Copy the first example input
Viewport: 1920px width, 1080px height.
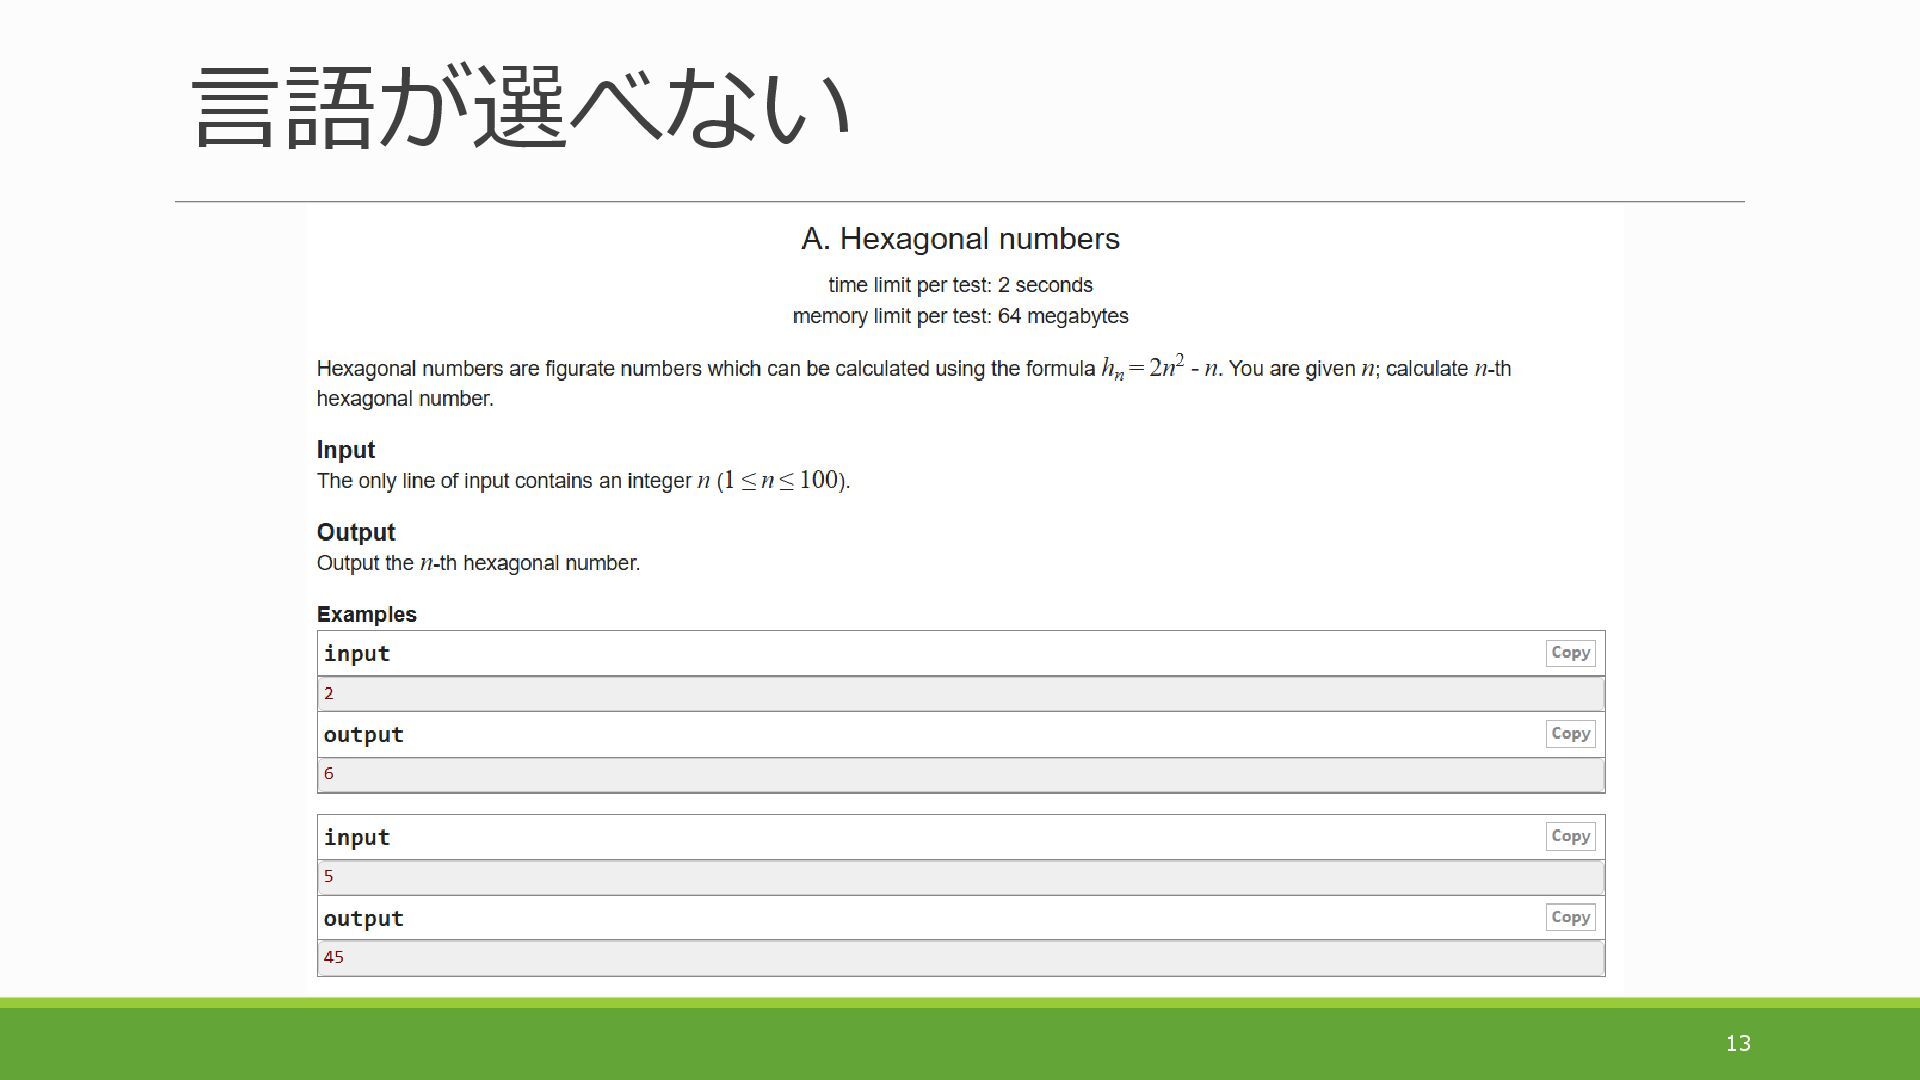pos(1570,653)
